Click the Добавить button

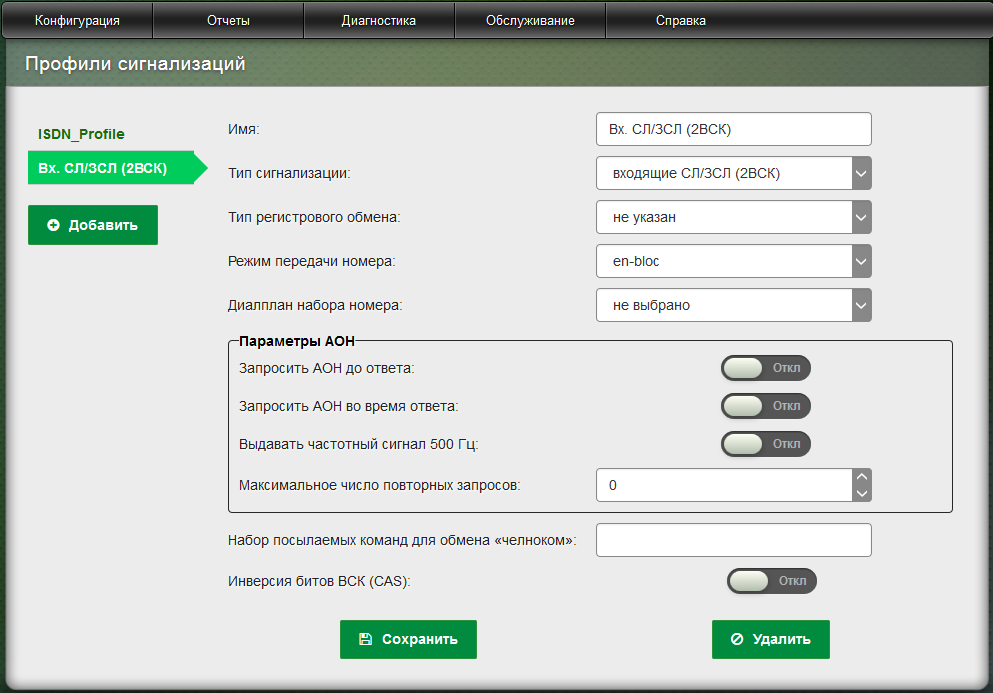coord(93,225)
